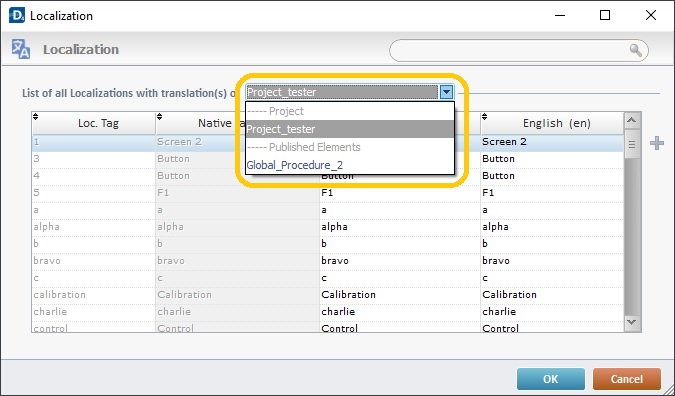675x396 pixels.
Task: Toggle the sort arrows on the English (en) column
Action: point(484,117)
